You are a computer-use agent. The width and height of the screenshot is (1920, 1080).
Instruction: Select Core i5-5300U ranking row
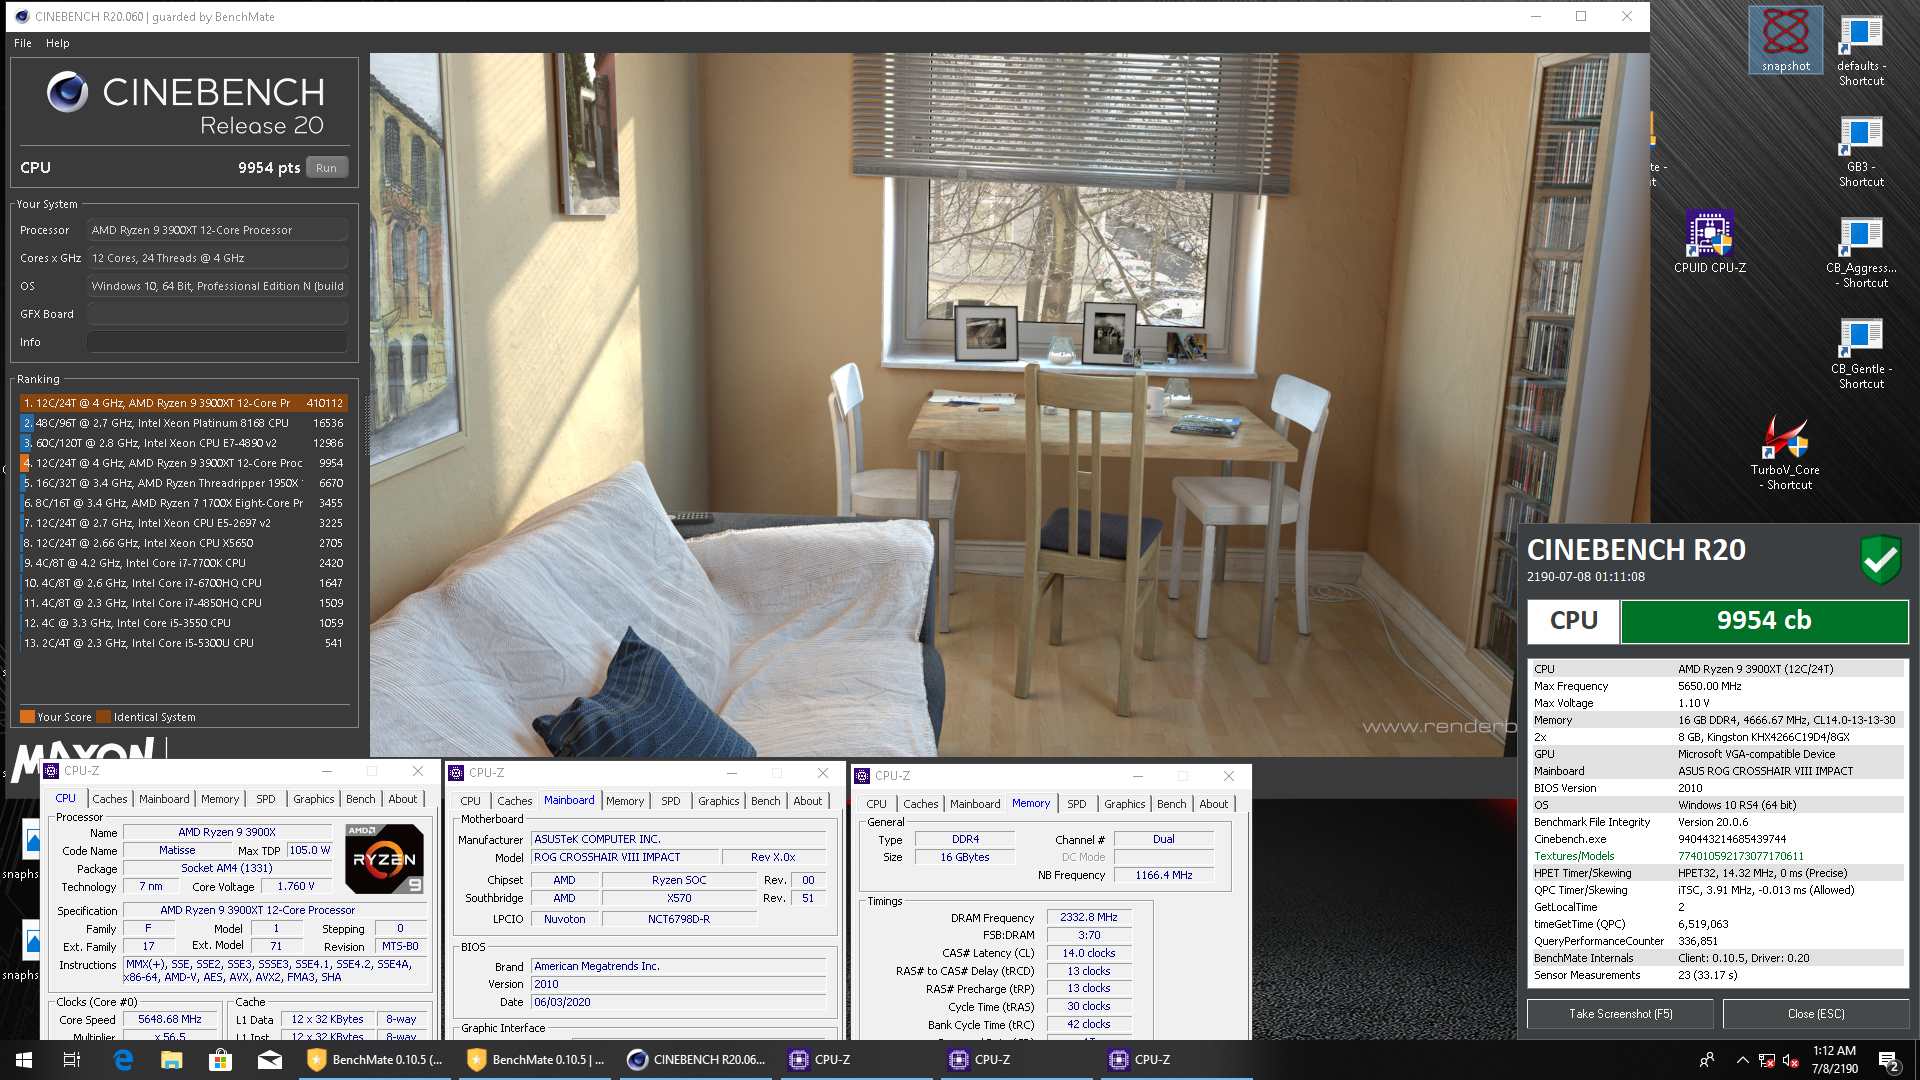(x=184, y=643)
